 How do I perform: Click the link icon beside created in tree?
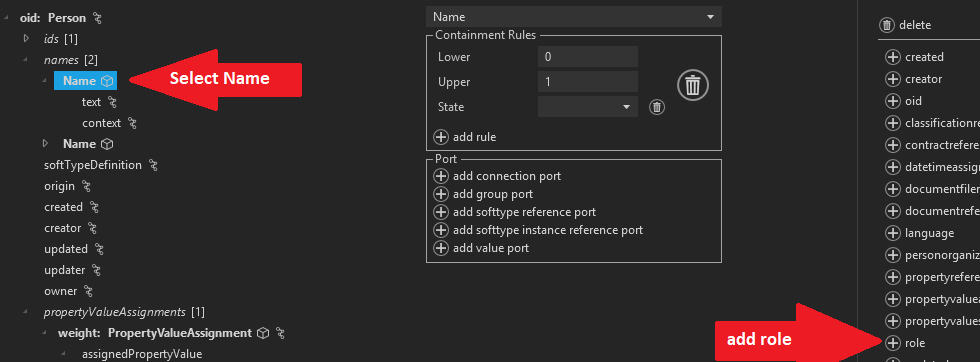click(x=94, y=207)
